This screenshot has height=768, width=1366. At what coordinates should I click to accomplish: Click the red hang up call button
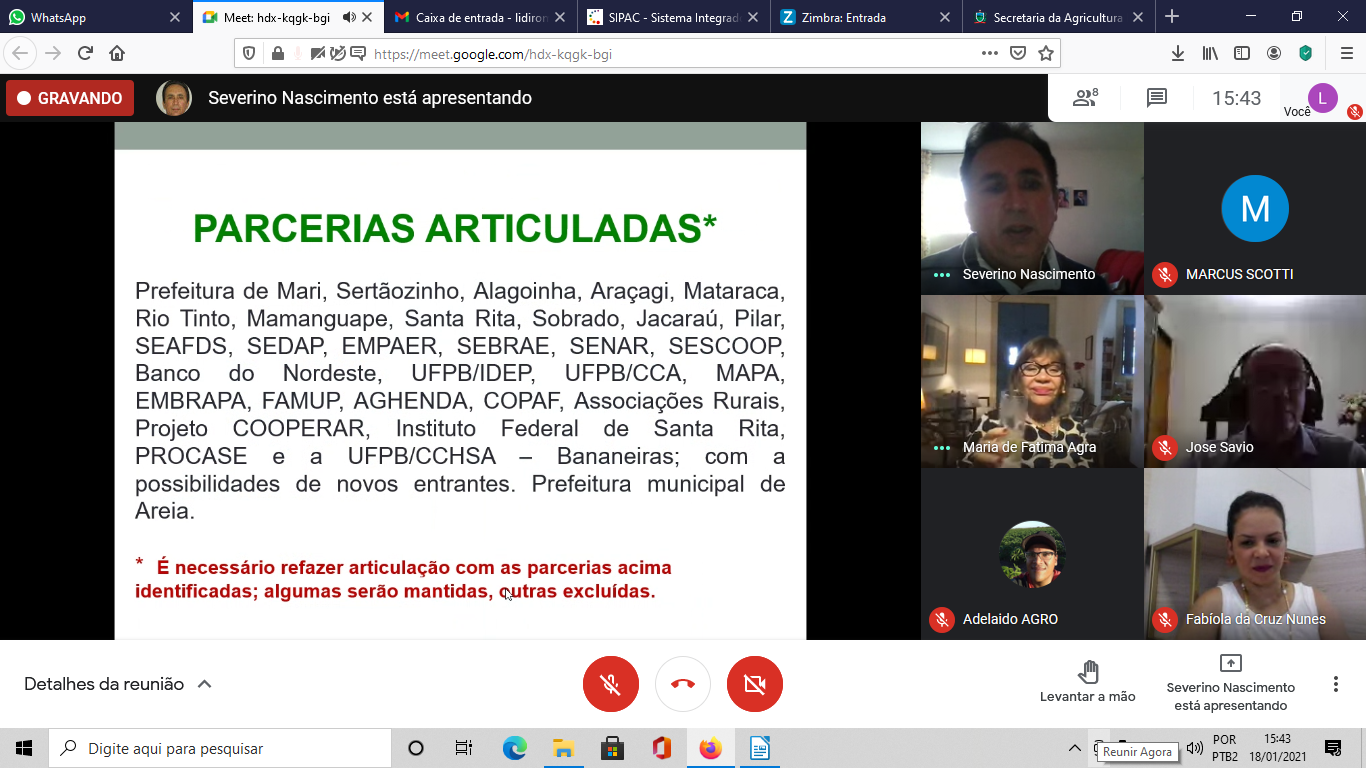(683, 684)
